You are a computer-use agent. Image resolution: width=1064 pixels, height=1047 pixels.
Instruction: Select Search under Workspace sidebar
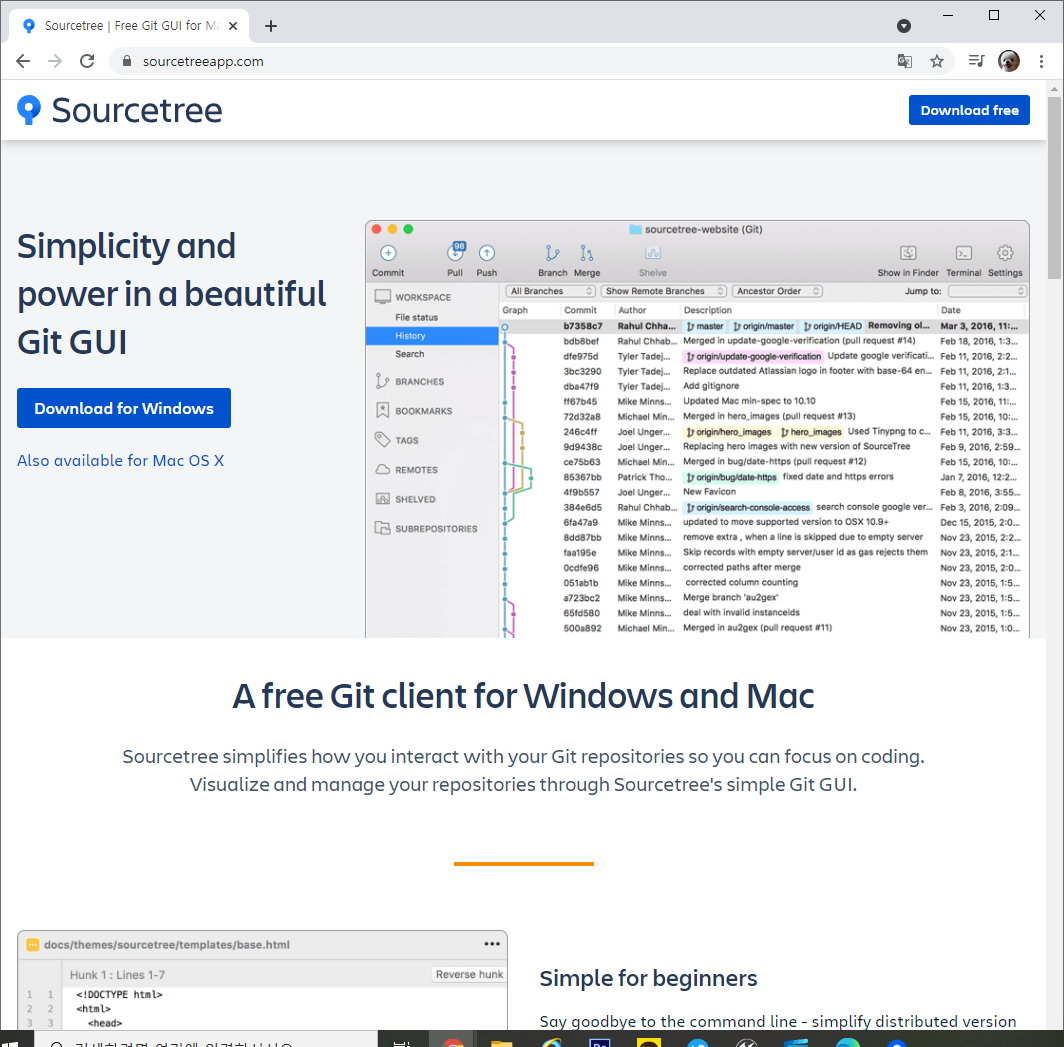tap(410, 354)
